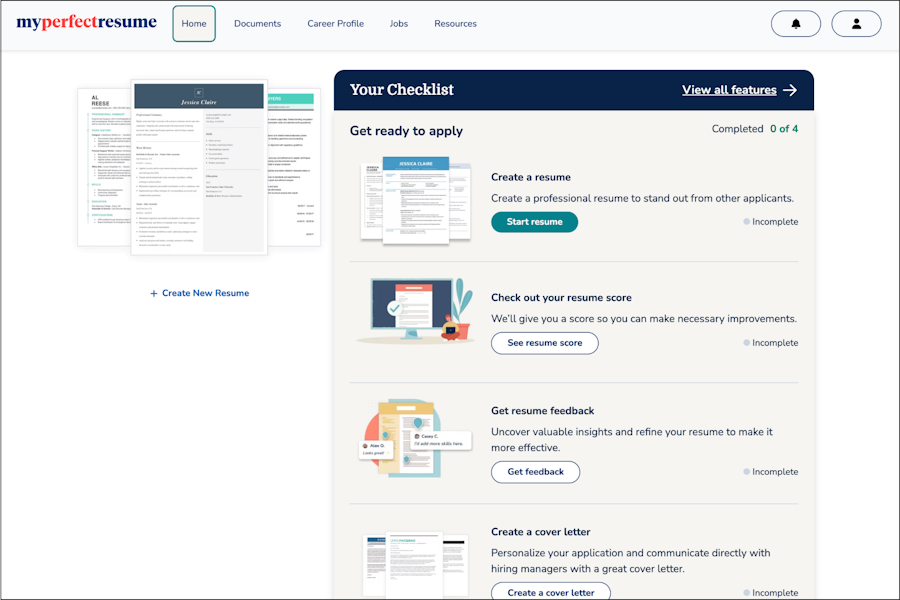Image resolution: width=900 pixels, height=600 pixels.
Task: Click the Get resume feedback title
Action: [542, 411]
